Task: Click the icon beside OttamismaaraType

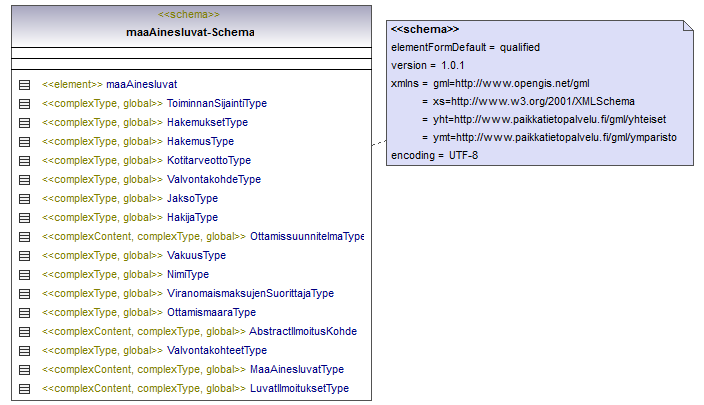Action: click(25, 313)
